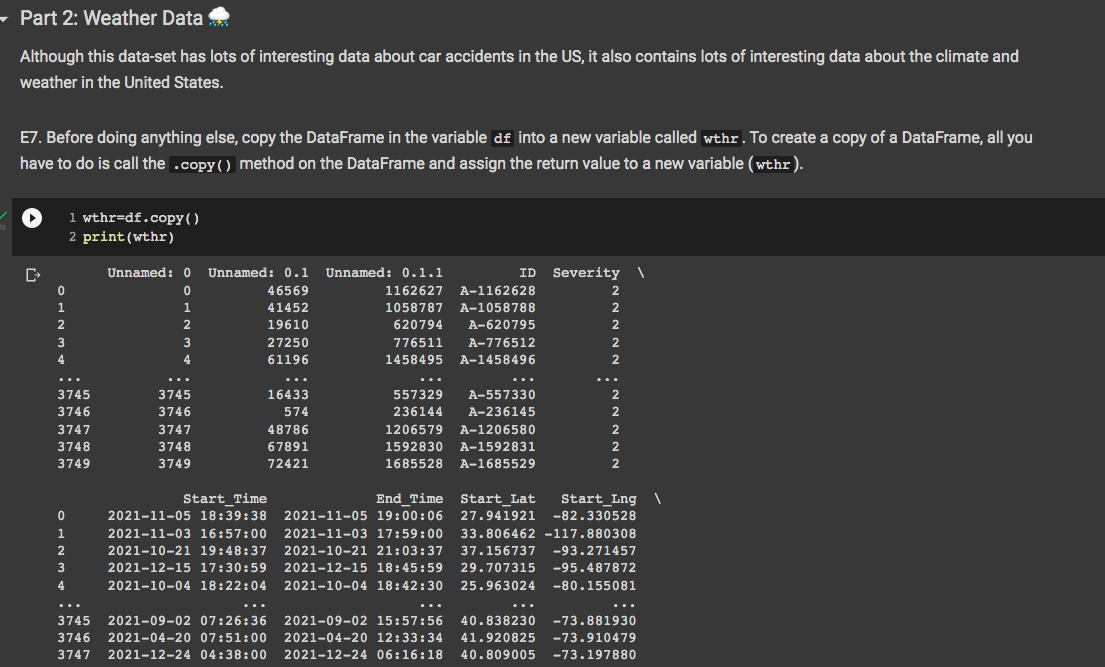Run the cell with the play button

31,219
